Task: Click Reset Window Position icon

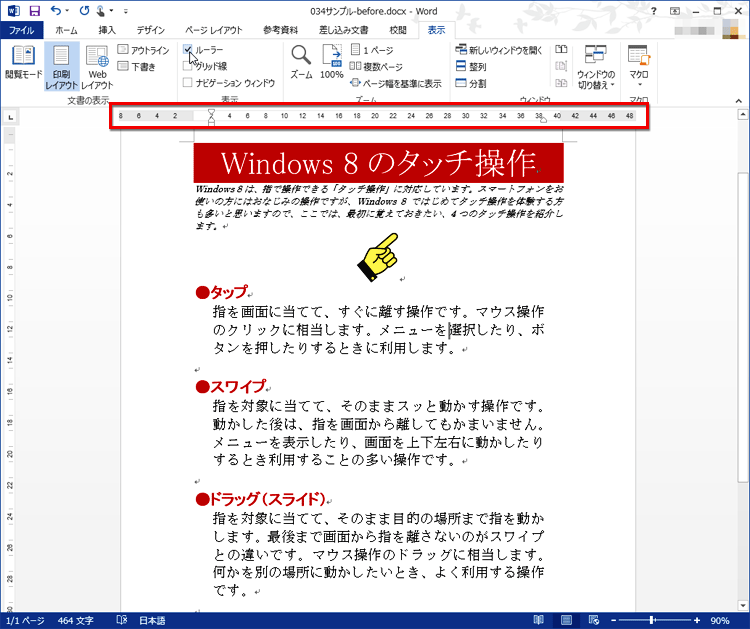Action: (561, 83)
